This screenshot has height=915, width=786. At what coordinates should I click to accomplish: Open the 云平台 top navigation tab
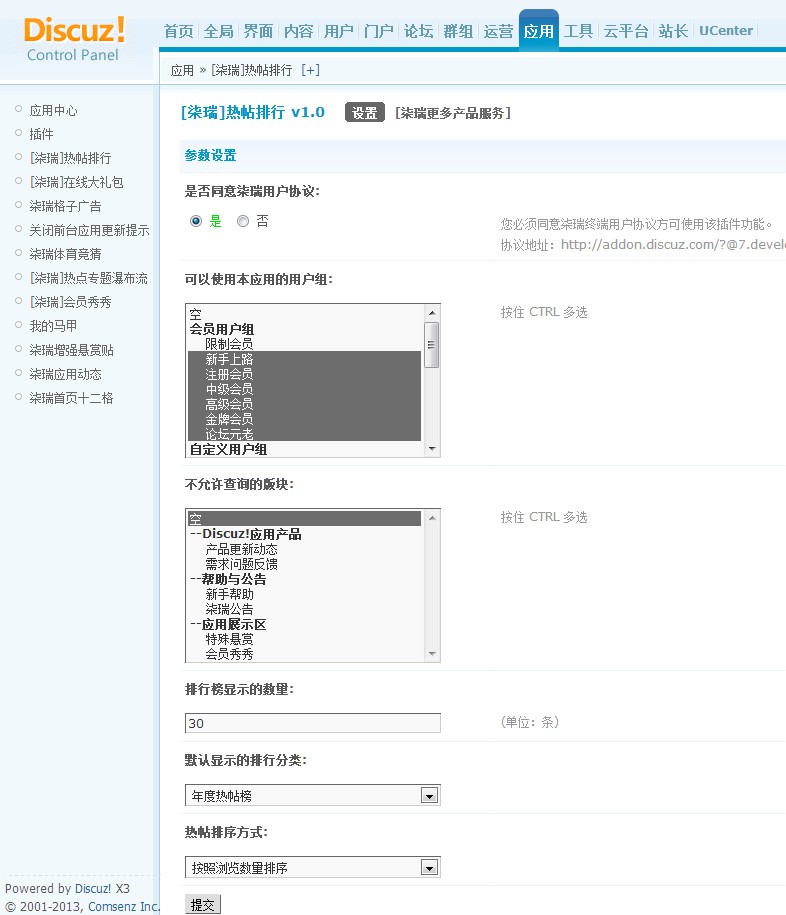coord(625,31)
